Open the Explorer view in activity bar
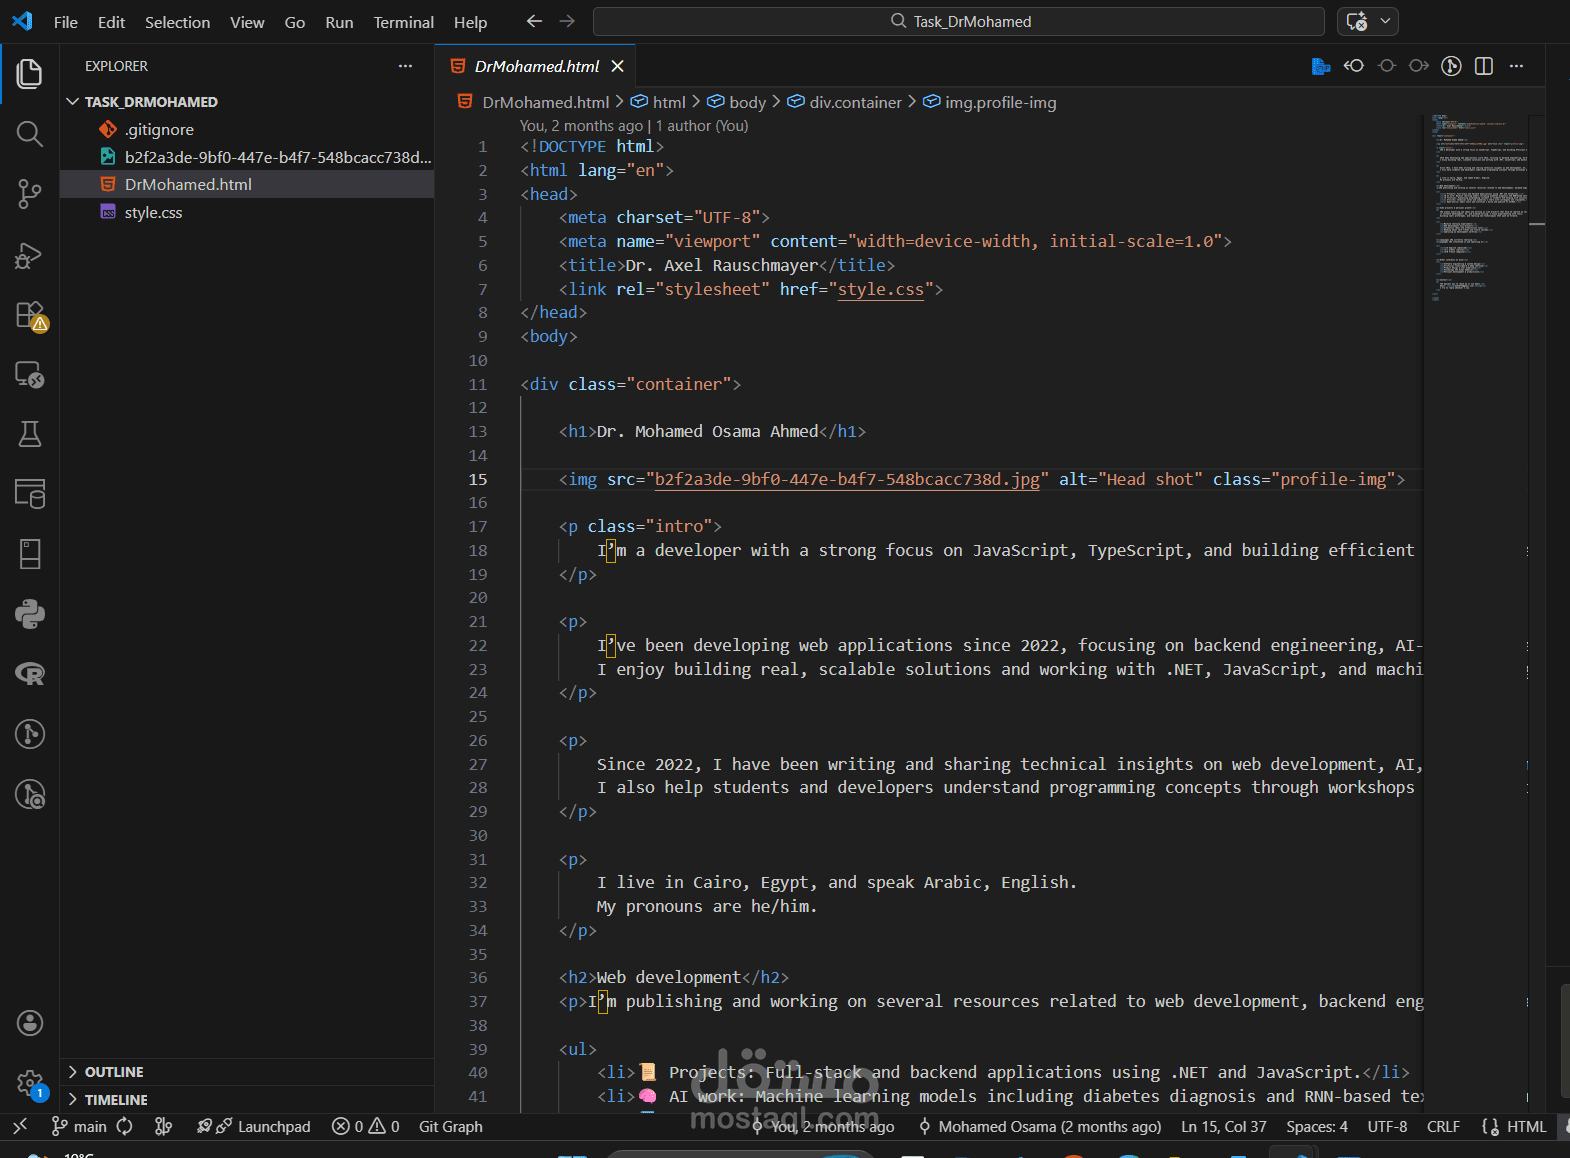The width and height of the screenshot is (1570, 1158). point(30,73)
